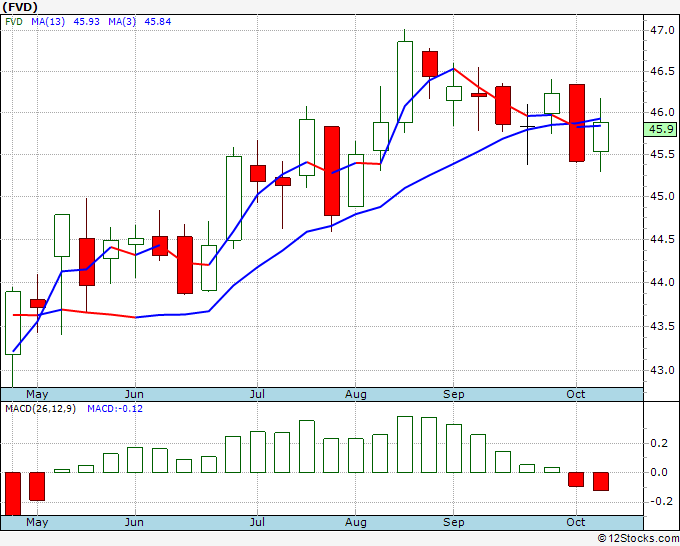The image size is (680, 546).
Task: Click the black doji candle in late September
Action: (x=527, y=134)
